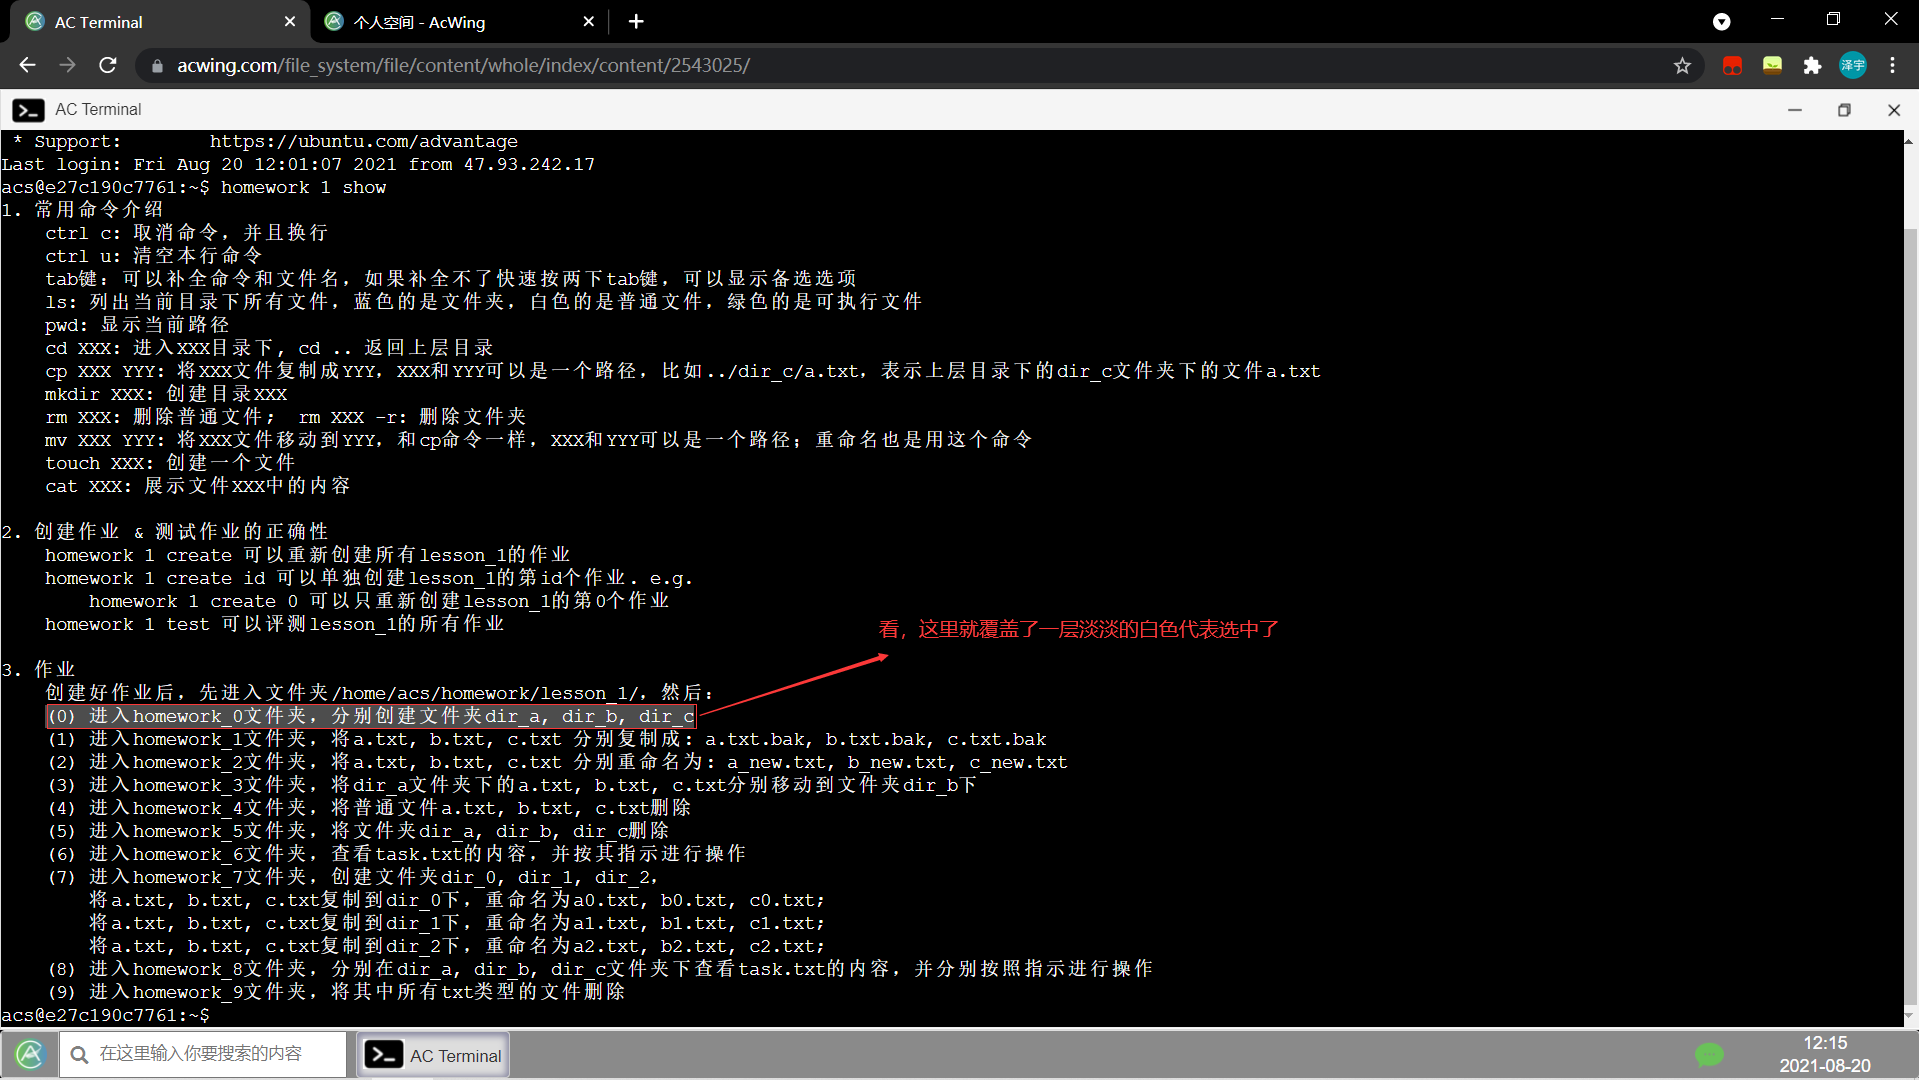This screenshot has width=1919, height=1080.
Task: Click the '3. 作业' heading
Action: coord(39,670)
